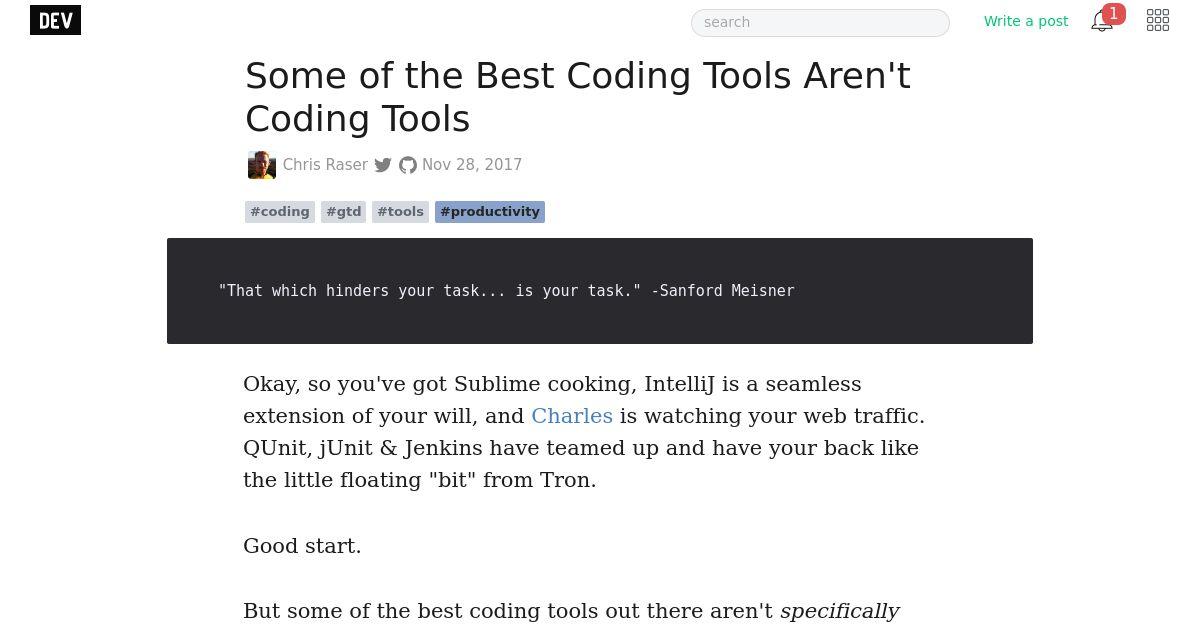
Task: Click the DEV logo
Action: tap(55, 20)
